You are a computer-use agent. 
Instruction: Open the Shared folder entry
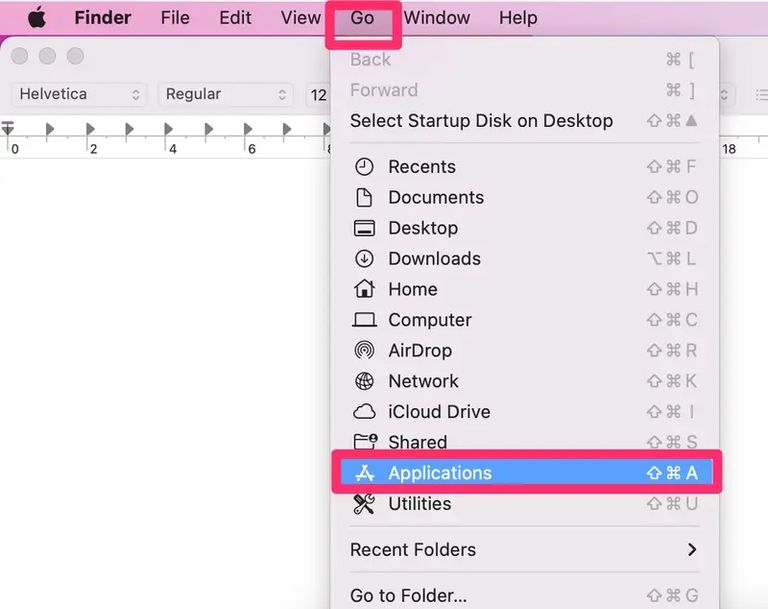click(417, 442)
